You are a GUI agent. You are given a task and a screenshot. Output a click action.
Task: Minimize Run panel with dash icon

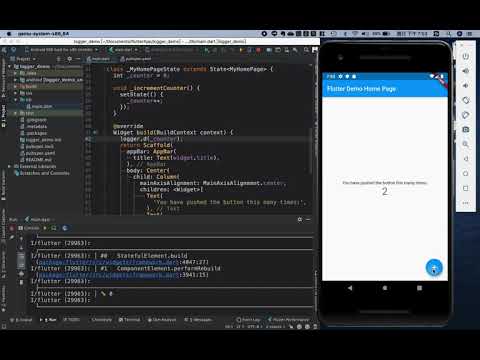tap(308, 219)
